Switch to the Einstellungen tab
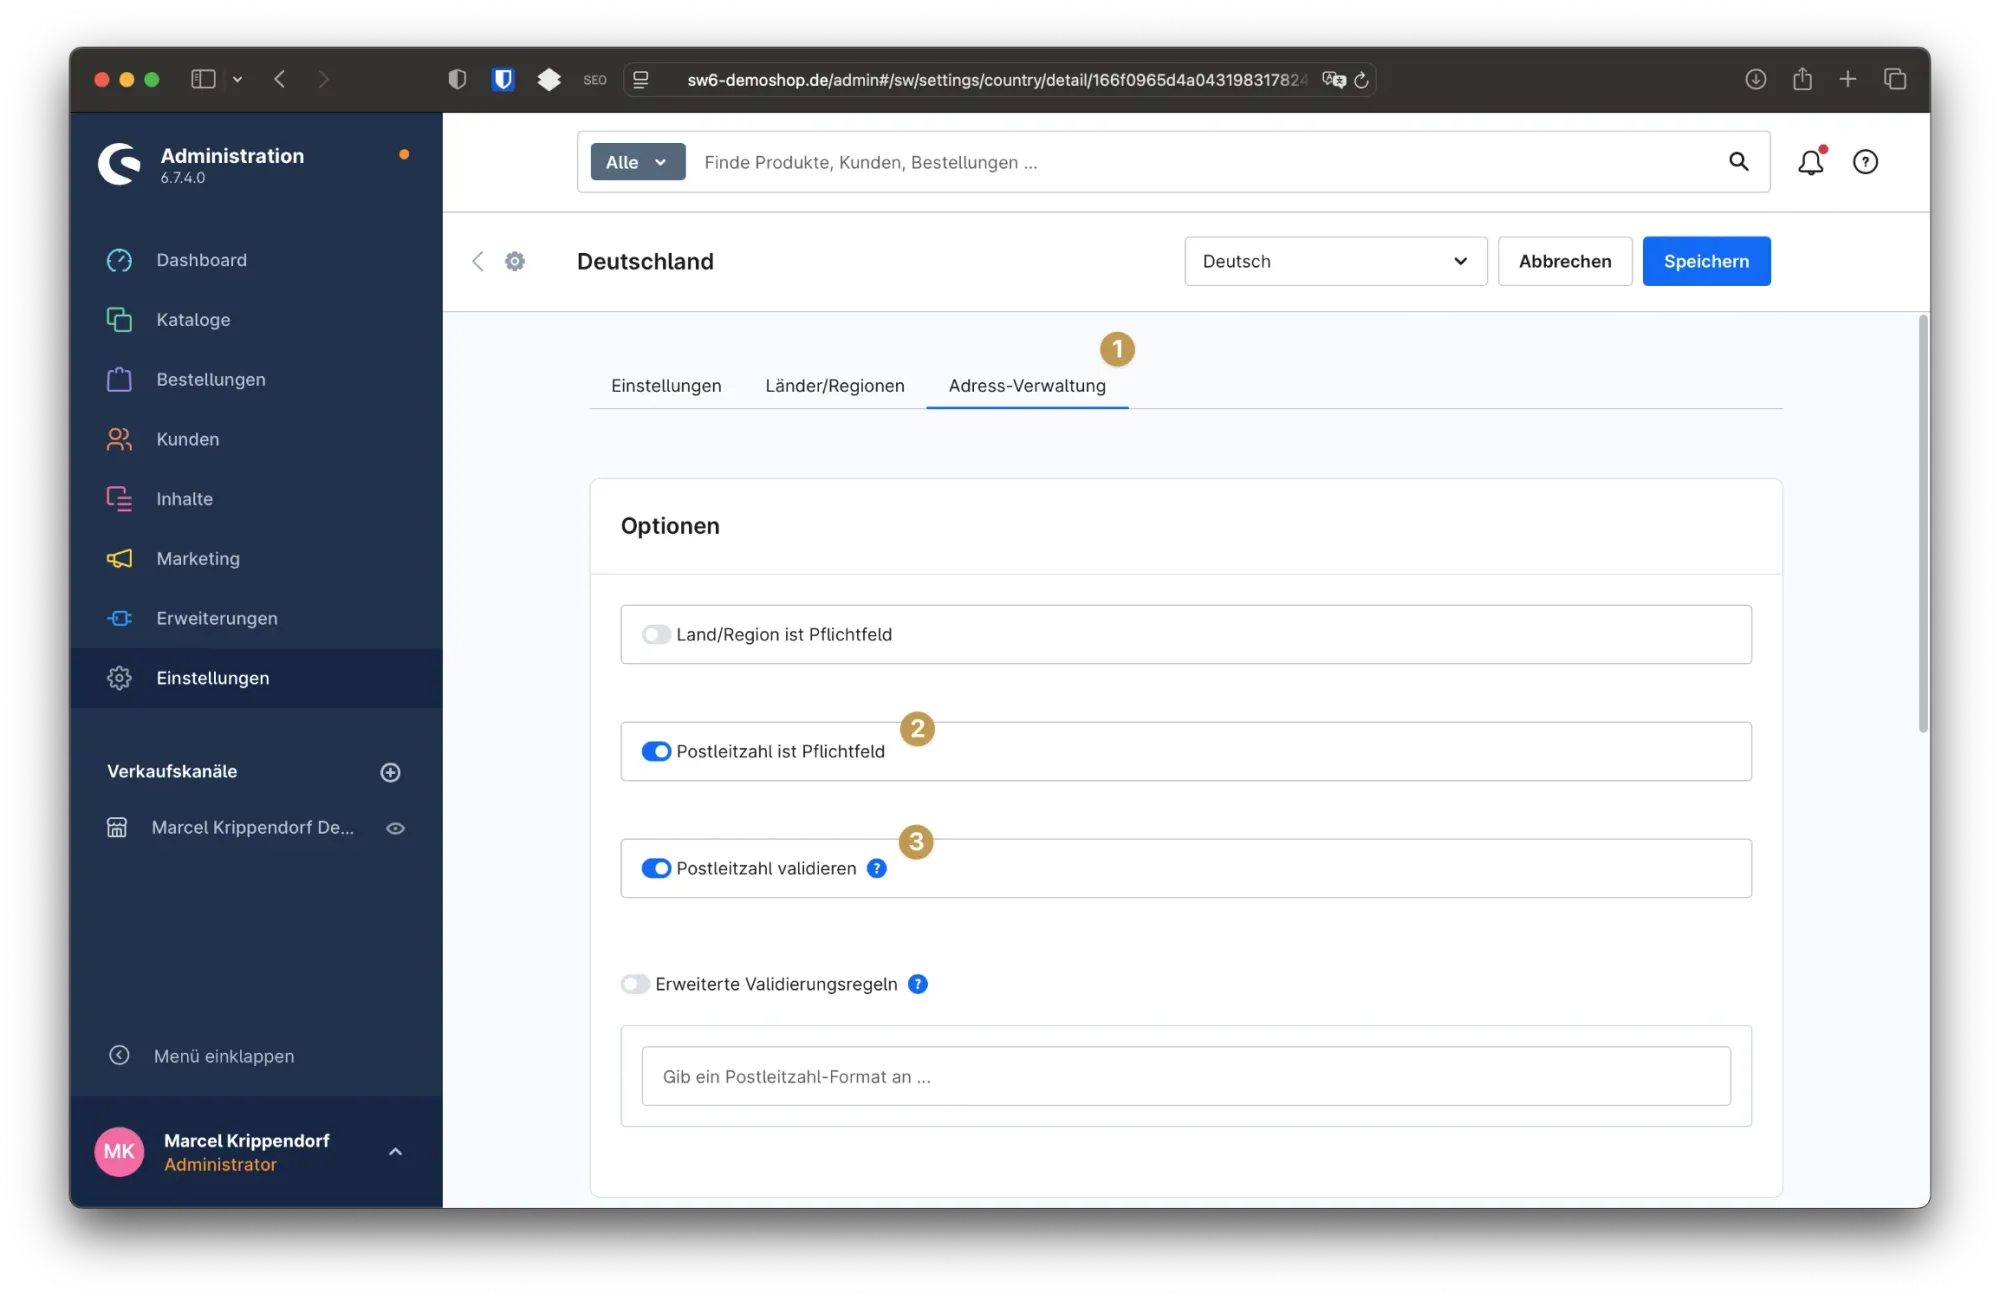 [x=666, y=386]
